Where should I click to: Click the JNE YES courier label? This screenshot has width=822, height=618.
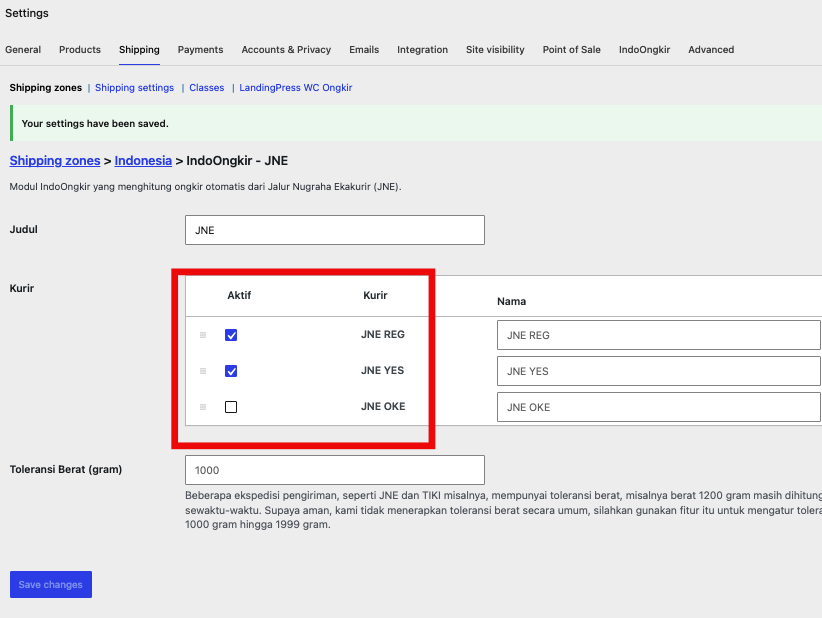383,371
